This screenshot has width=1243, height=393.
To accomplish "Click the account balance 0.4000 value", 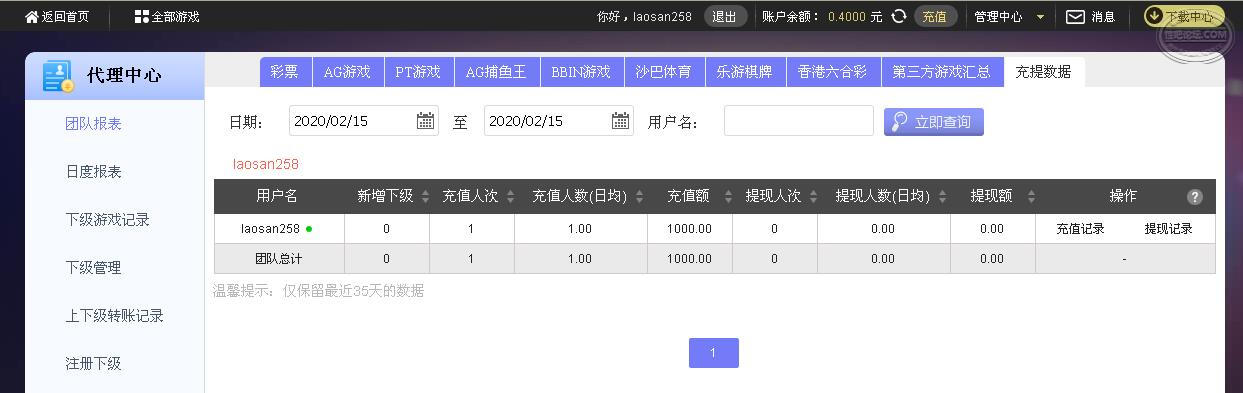I will tap(847, 17).
